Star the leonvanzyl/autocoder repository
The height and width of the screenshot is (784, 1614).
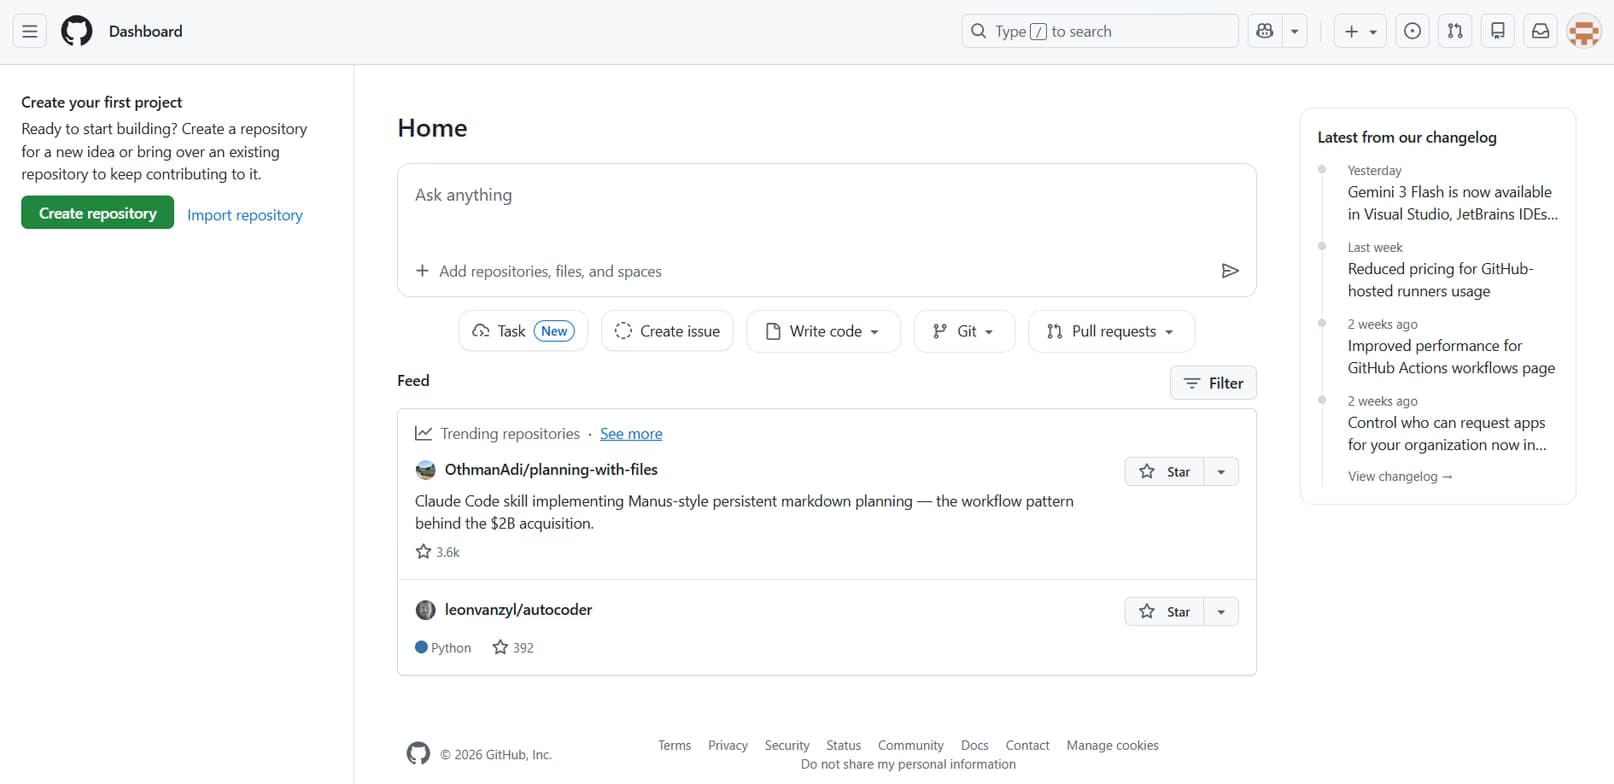[x=1165, y=612]
